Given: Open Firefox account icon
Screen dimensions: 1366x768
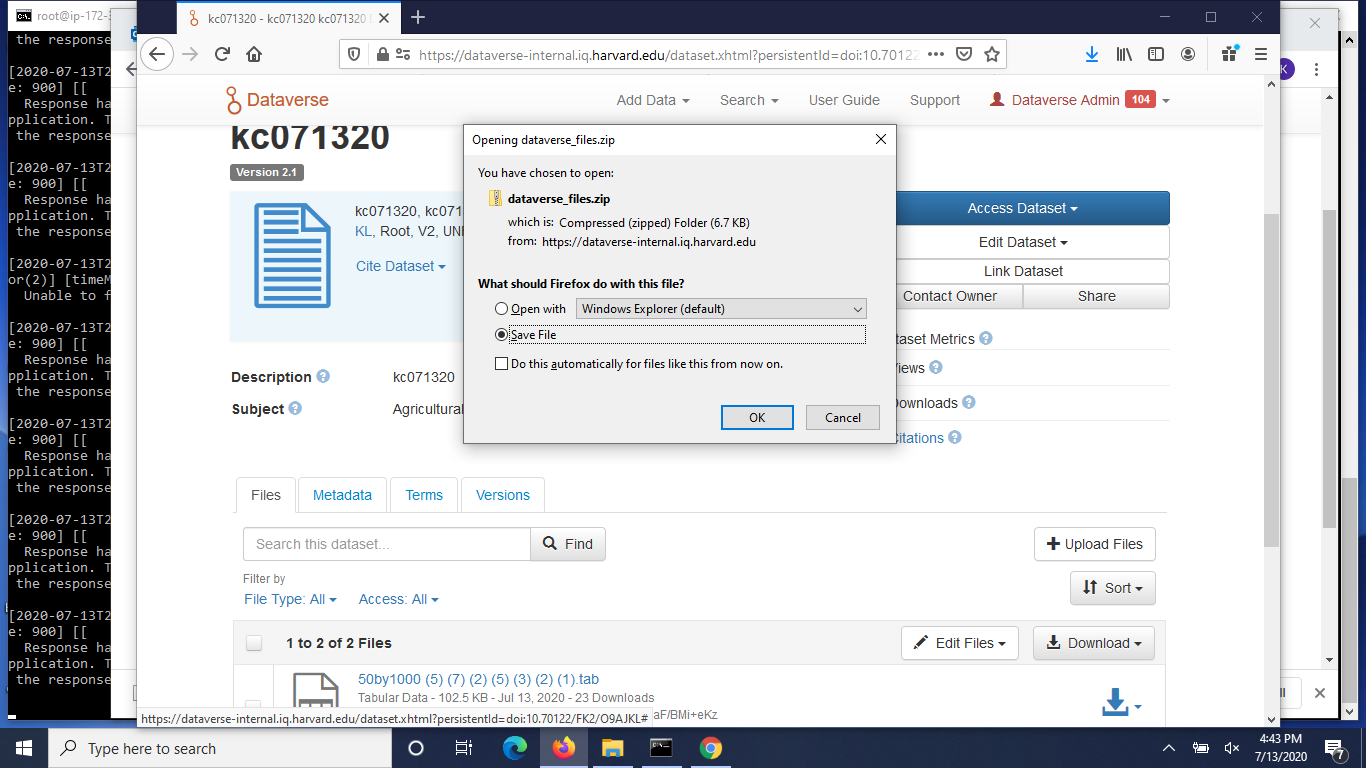Looking at the screenshot, I should coord(1188,55).
